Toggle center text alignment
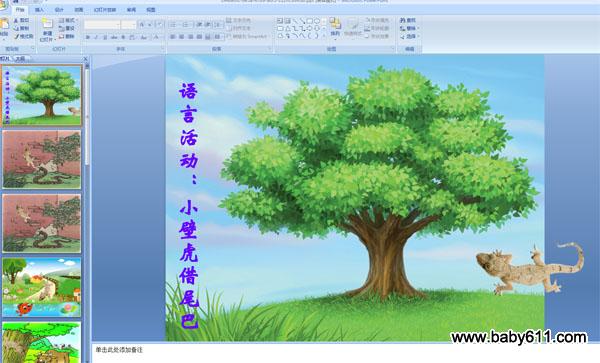This screenshot has width=600, height=363. [x=182, y=37]
